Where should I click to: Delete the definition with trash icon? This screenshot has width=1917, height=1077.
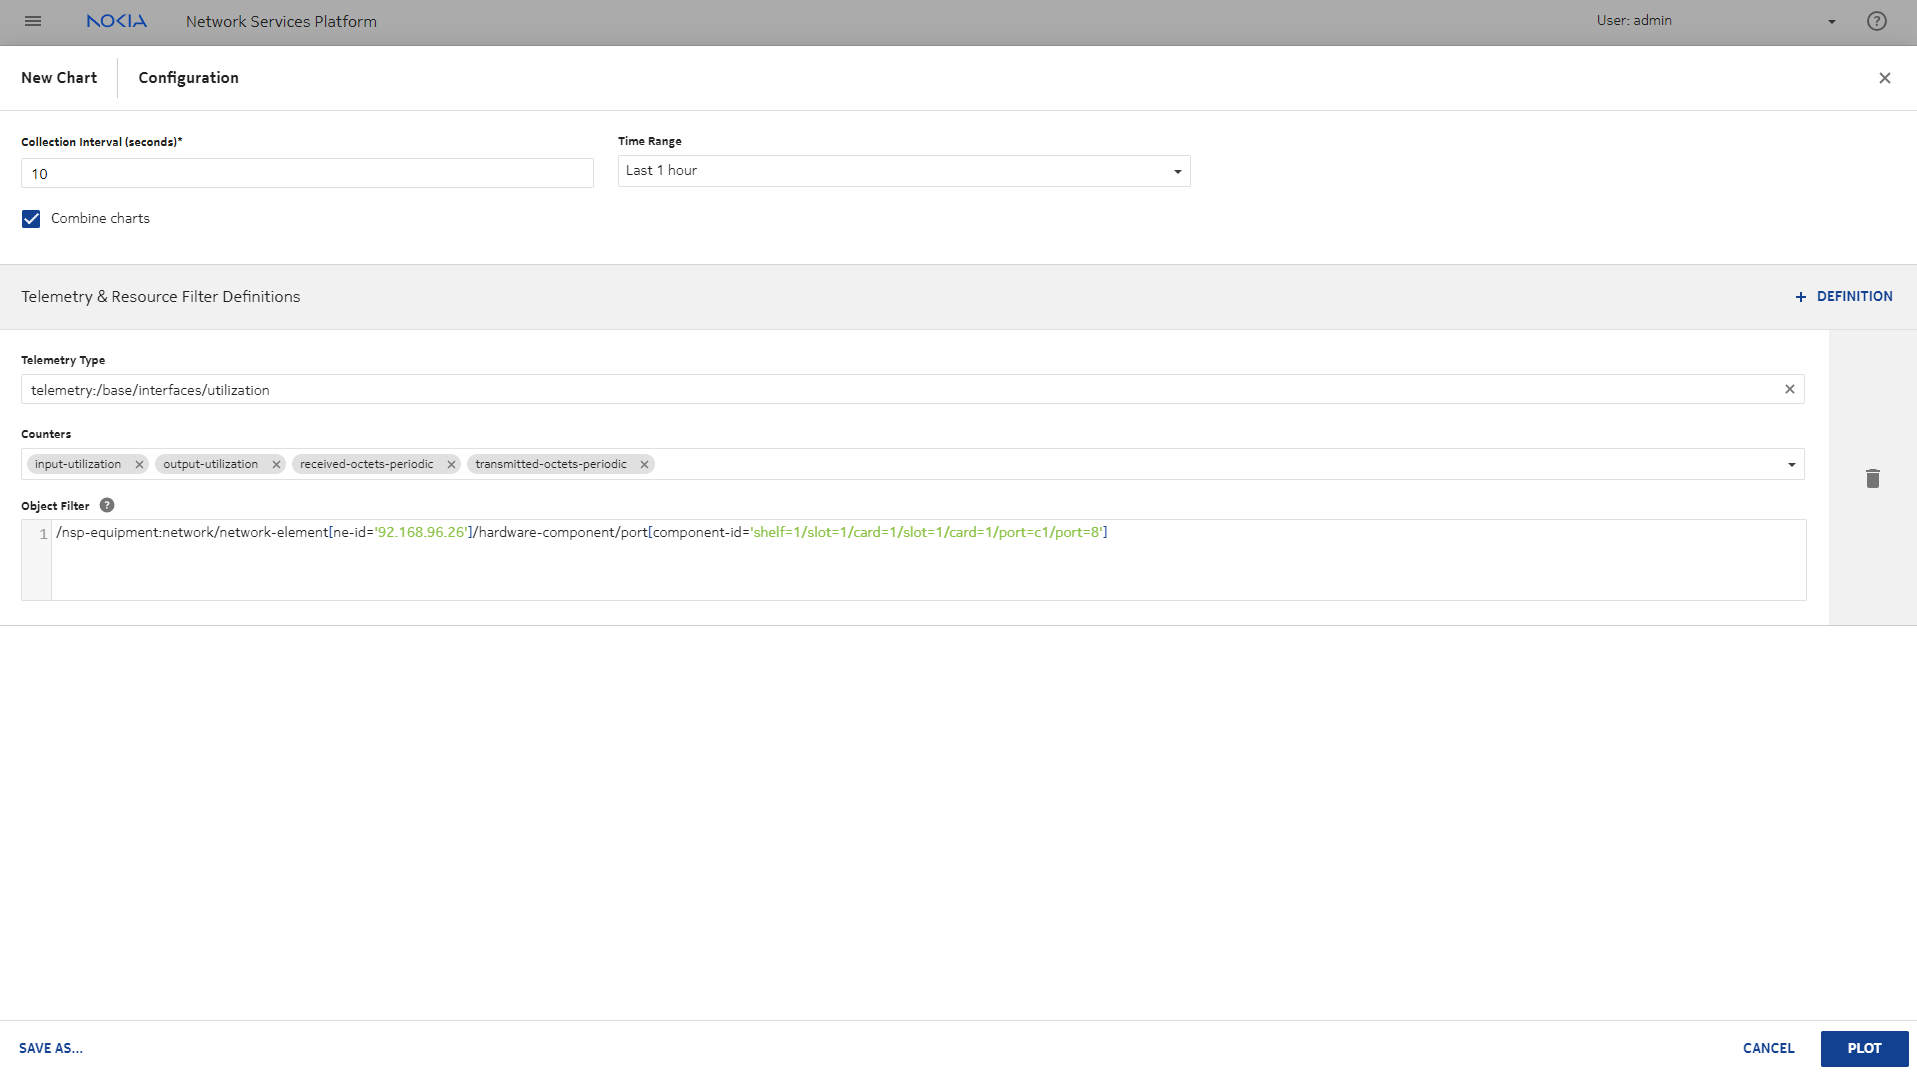[1872, 478]
